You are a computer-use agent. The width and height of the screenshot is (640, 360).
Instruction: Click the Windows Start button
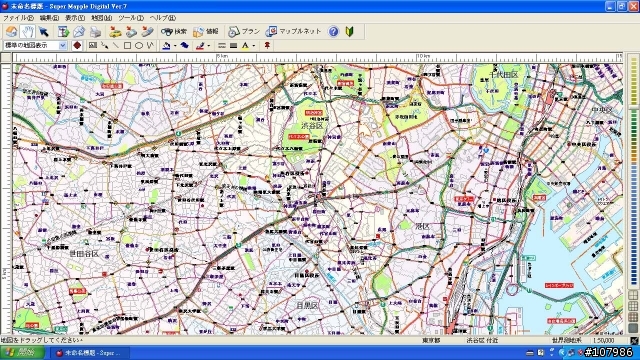[x=22, y=353]
